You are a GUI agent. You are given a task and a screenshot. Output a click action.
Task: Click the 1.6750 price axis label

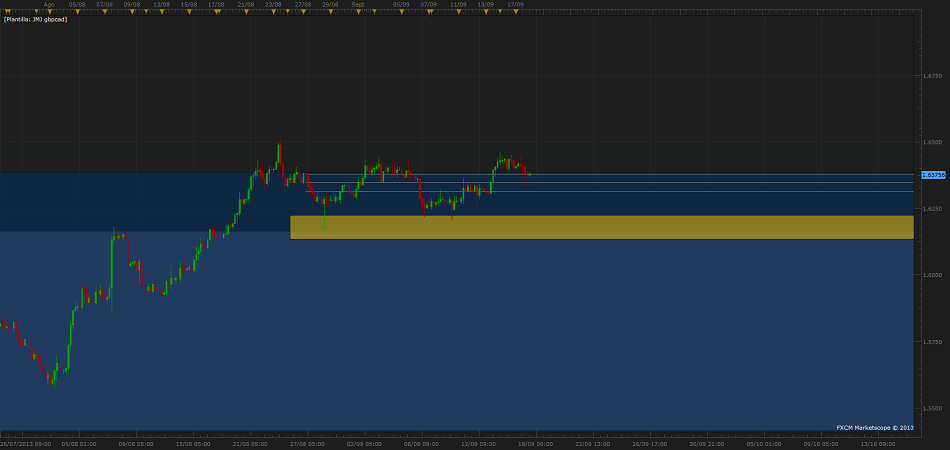[x=931, y=75]
